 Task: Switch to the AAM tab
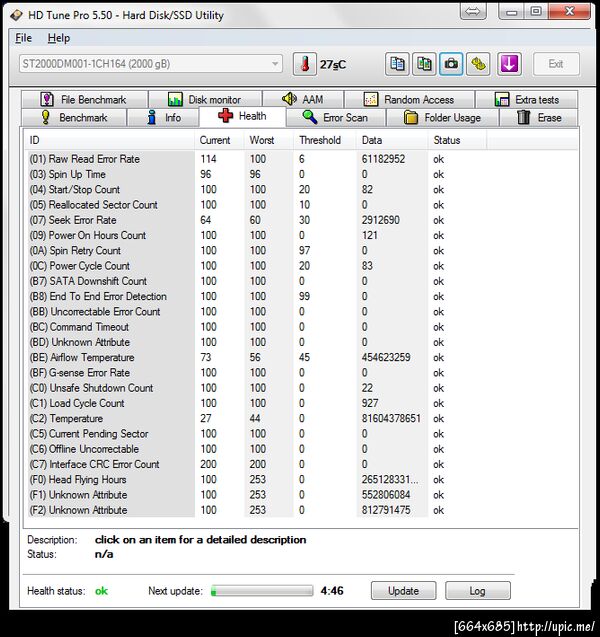pyautogui.click(x=303, y=100)
